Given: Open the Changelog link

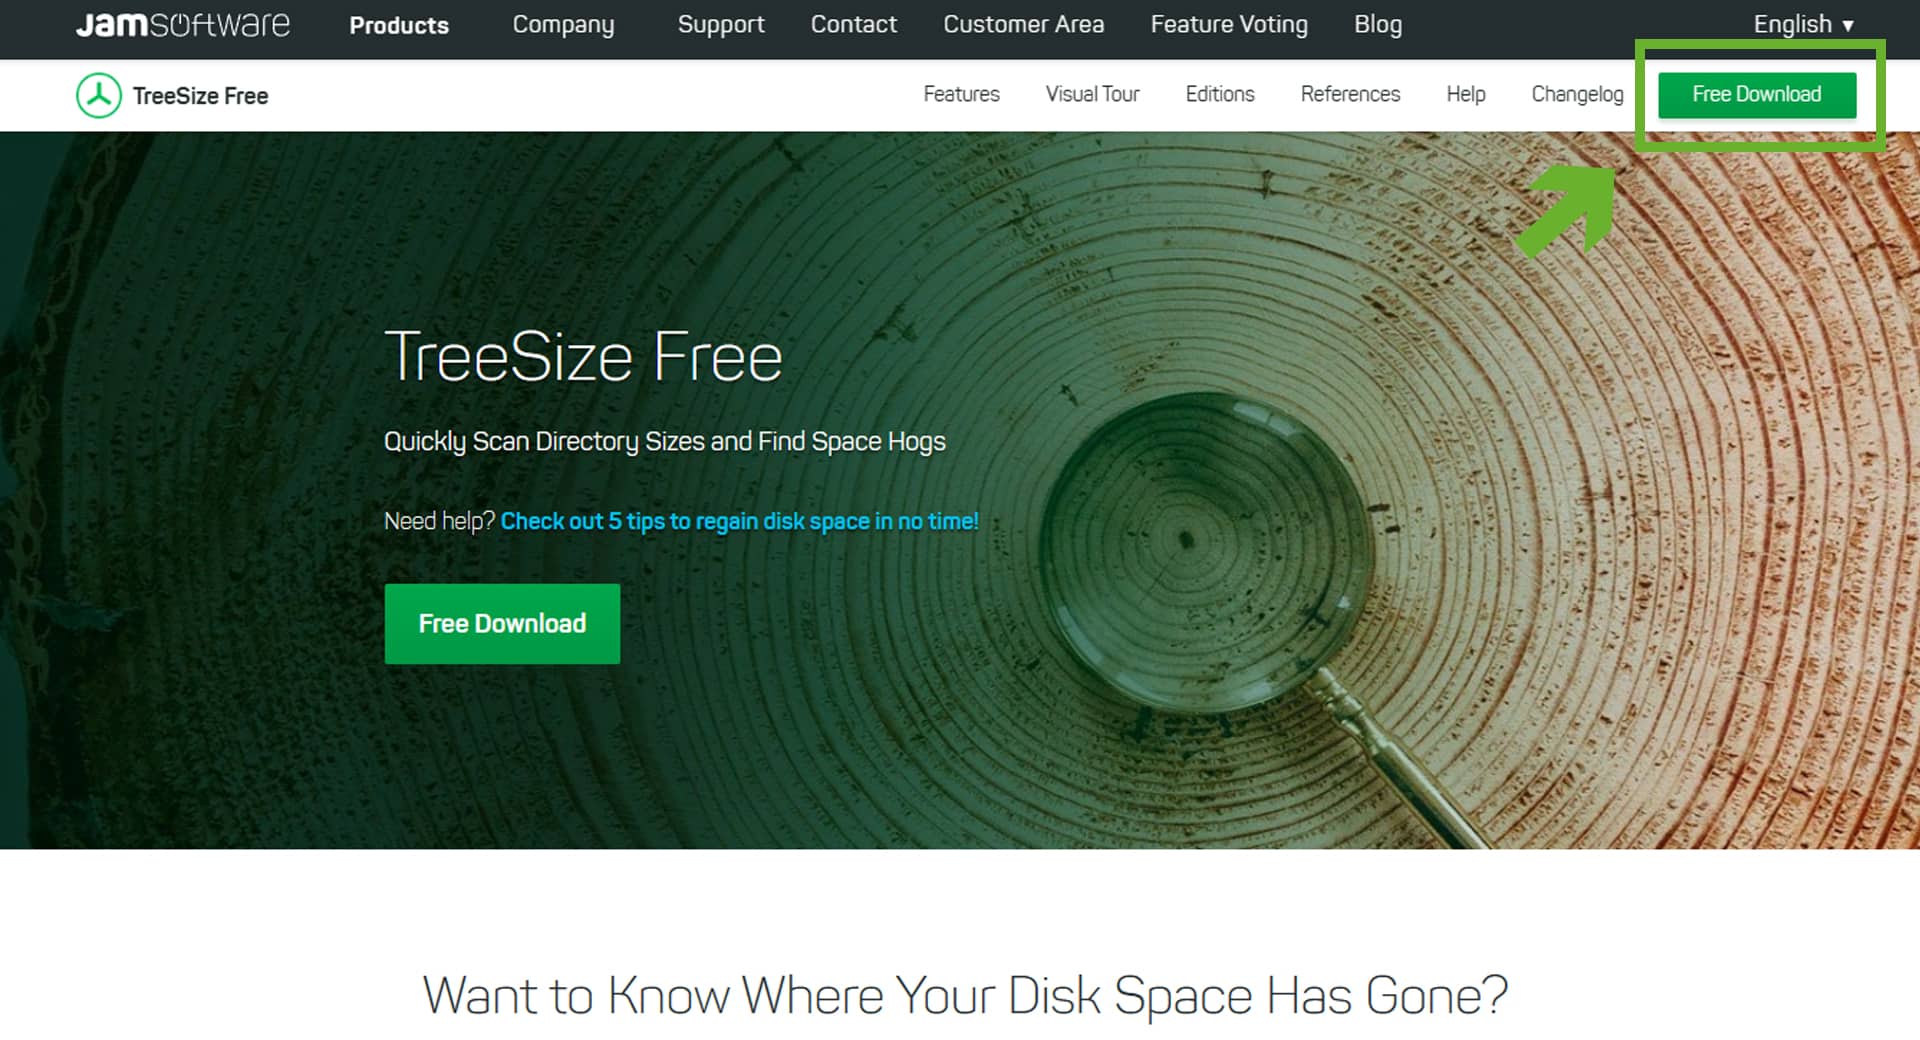Looking at the screenshot, I should click(1577, 95).
